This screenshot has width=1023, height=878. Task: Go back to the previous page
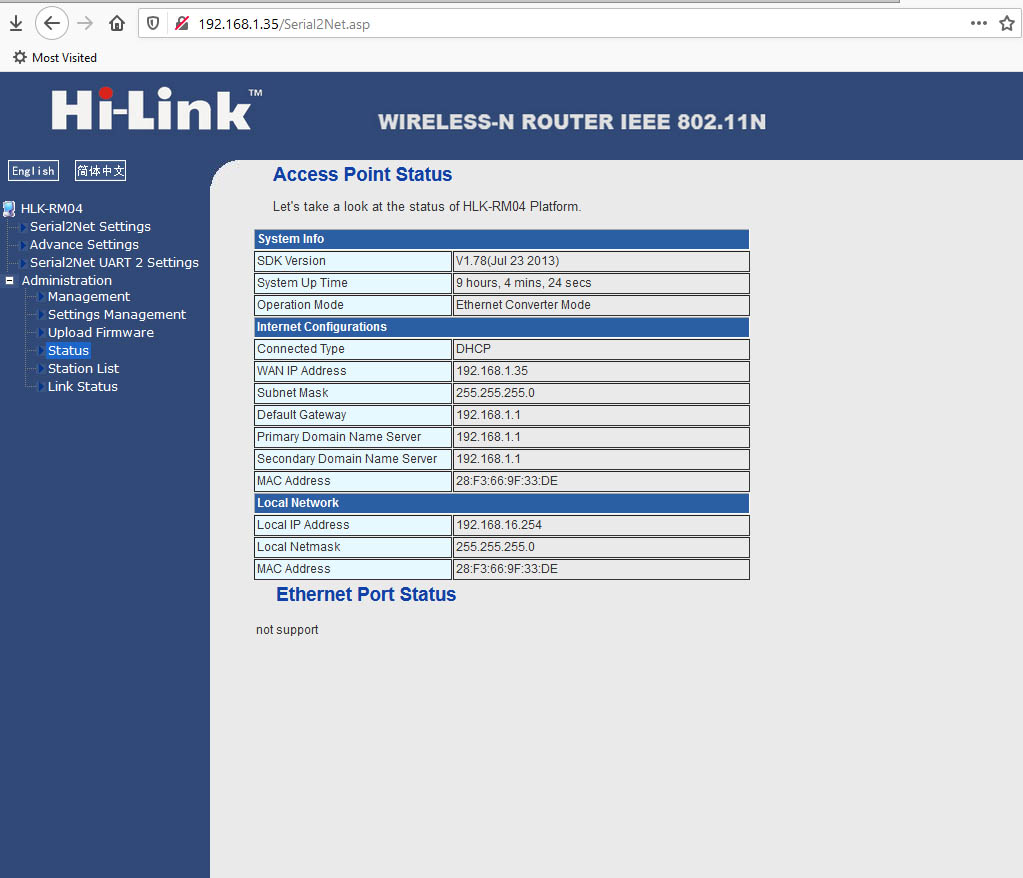pyautogui.click(x=52, y=24)
